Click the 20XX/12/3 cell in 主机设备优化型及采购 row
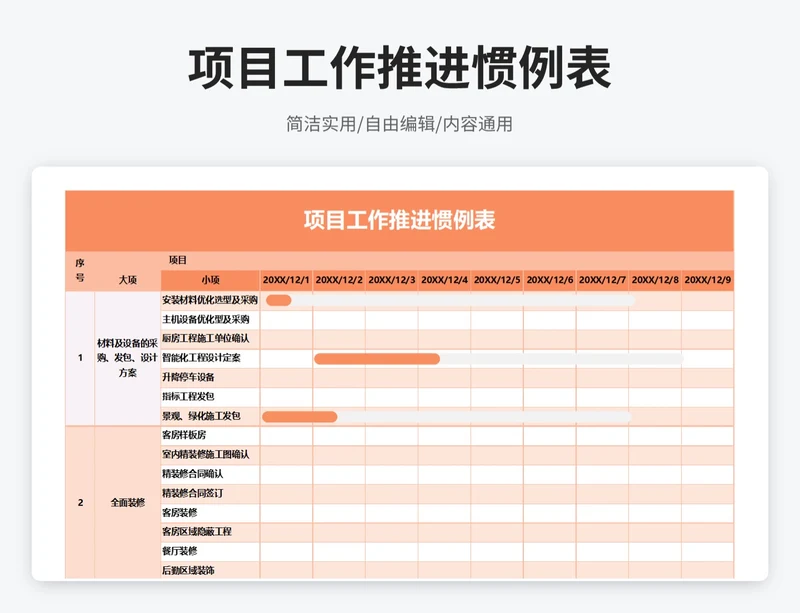800x613 pixels. tap(392, 320)
